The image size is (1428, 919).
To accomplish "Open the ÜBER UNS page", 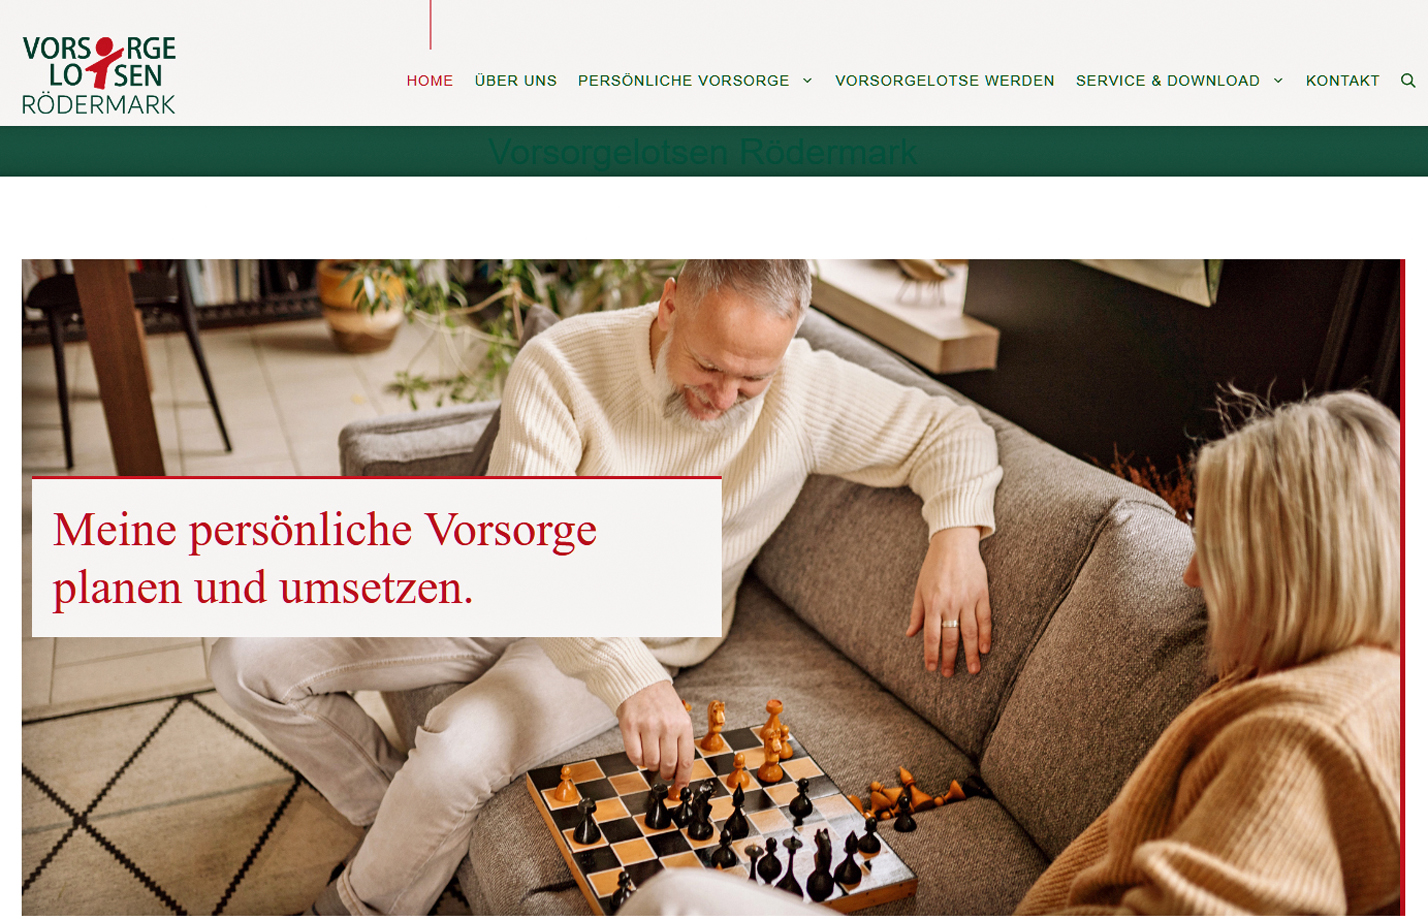I will tap(515, 80).
